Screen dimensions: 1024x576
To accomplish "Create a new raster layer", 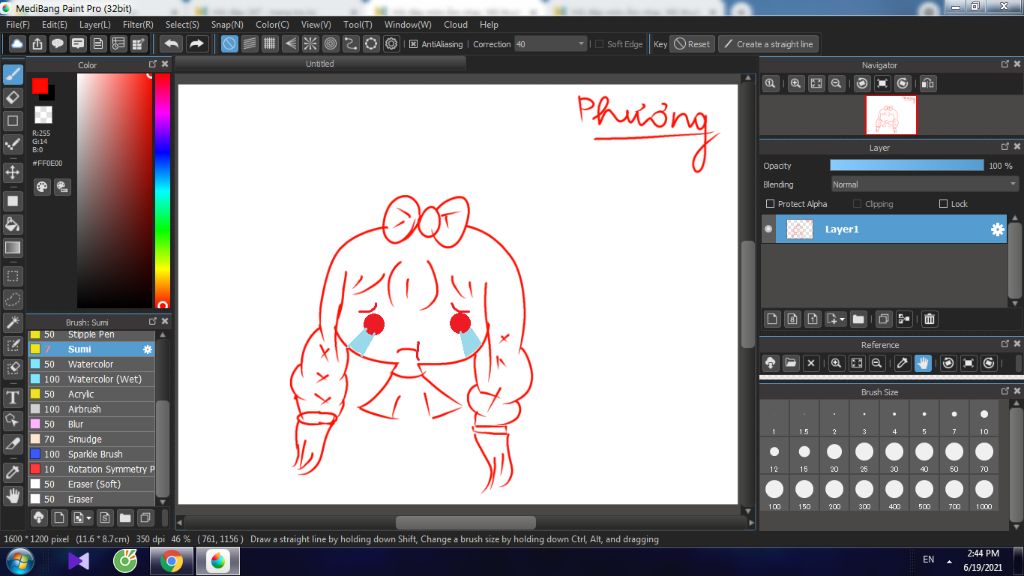I will tap(772, 319).
